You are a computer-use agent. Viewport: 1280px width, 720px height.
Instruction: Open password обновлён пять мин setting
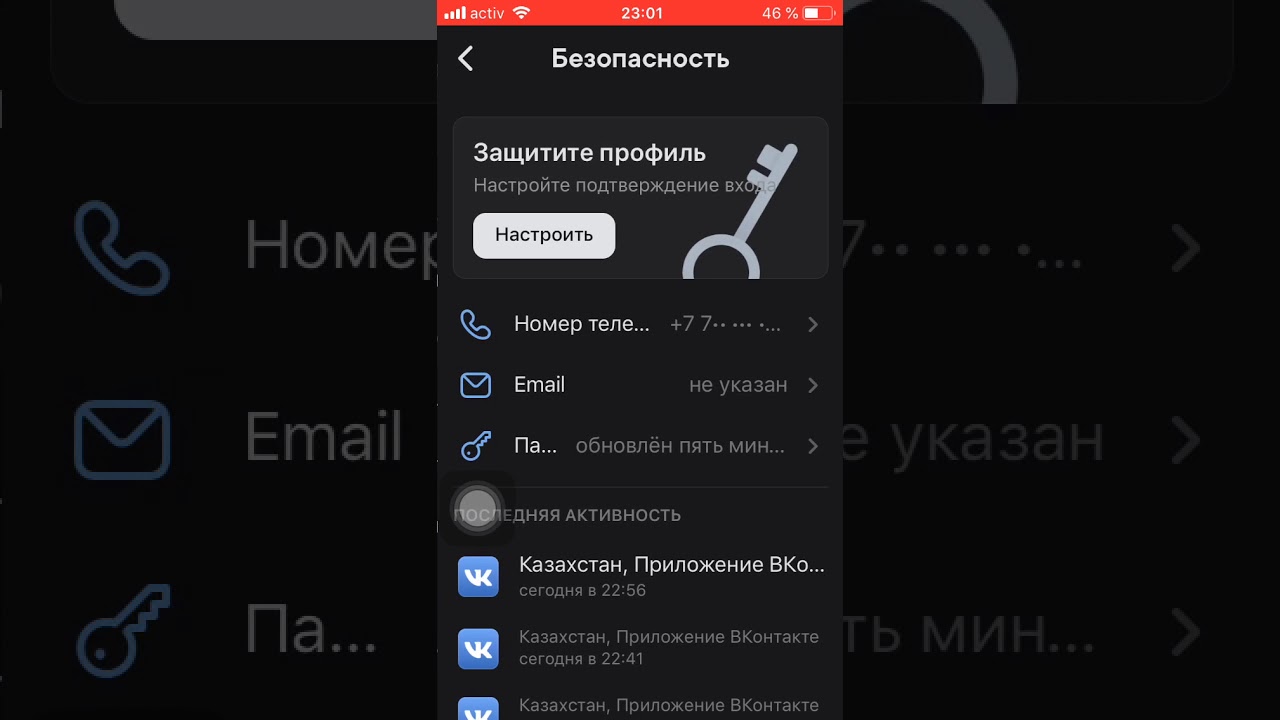(x=640, y=446)
